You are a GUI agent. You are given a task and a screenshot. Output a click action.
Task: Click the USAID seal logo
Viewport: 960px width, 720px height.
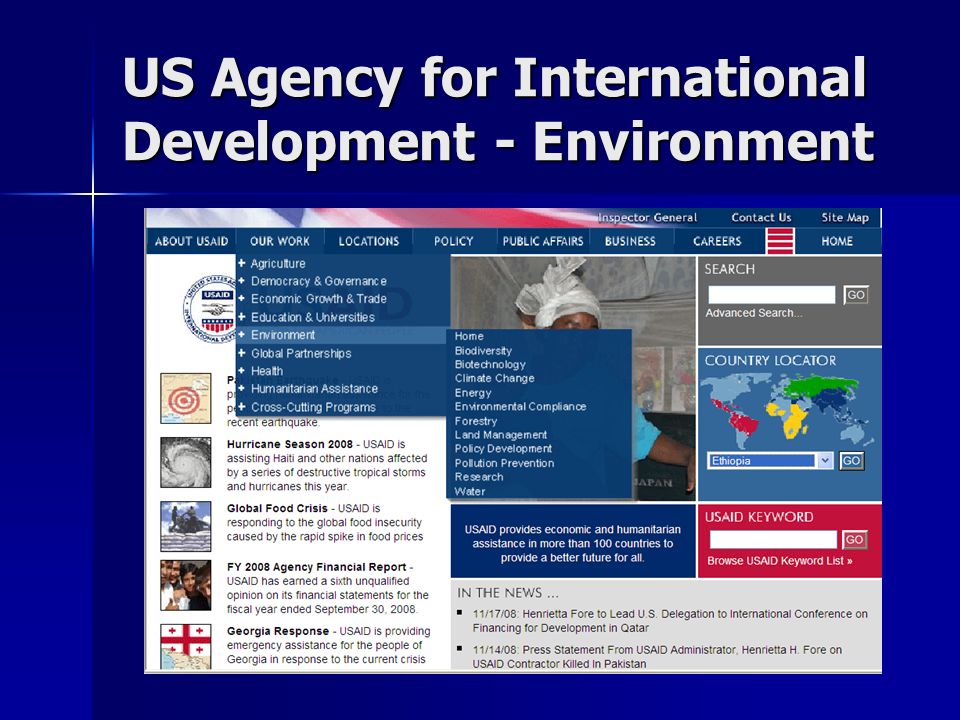coord(210,309)
